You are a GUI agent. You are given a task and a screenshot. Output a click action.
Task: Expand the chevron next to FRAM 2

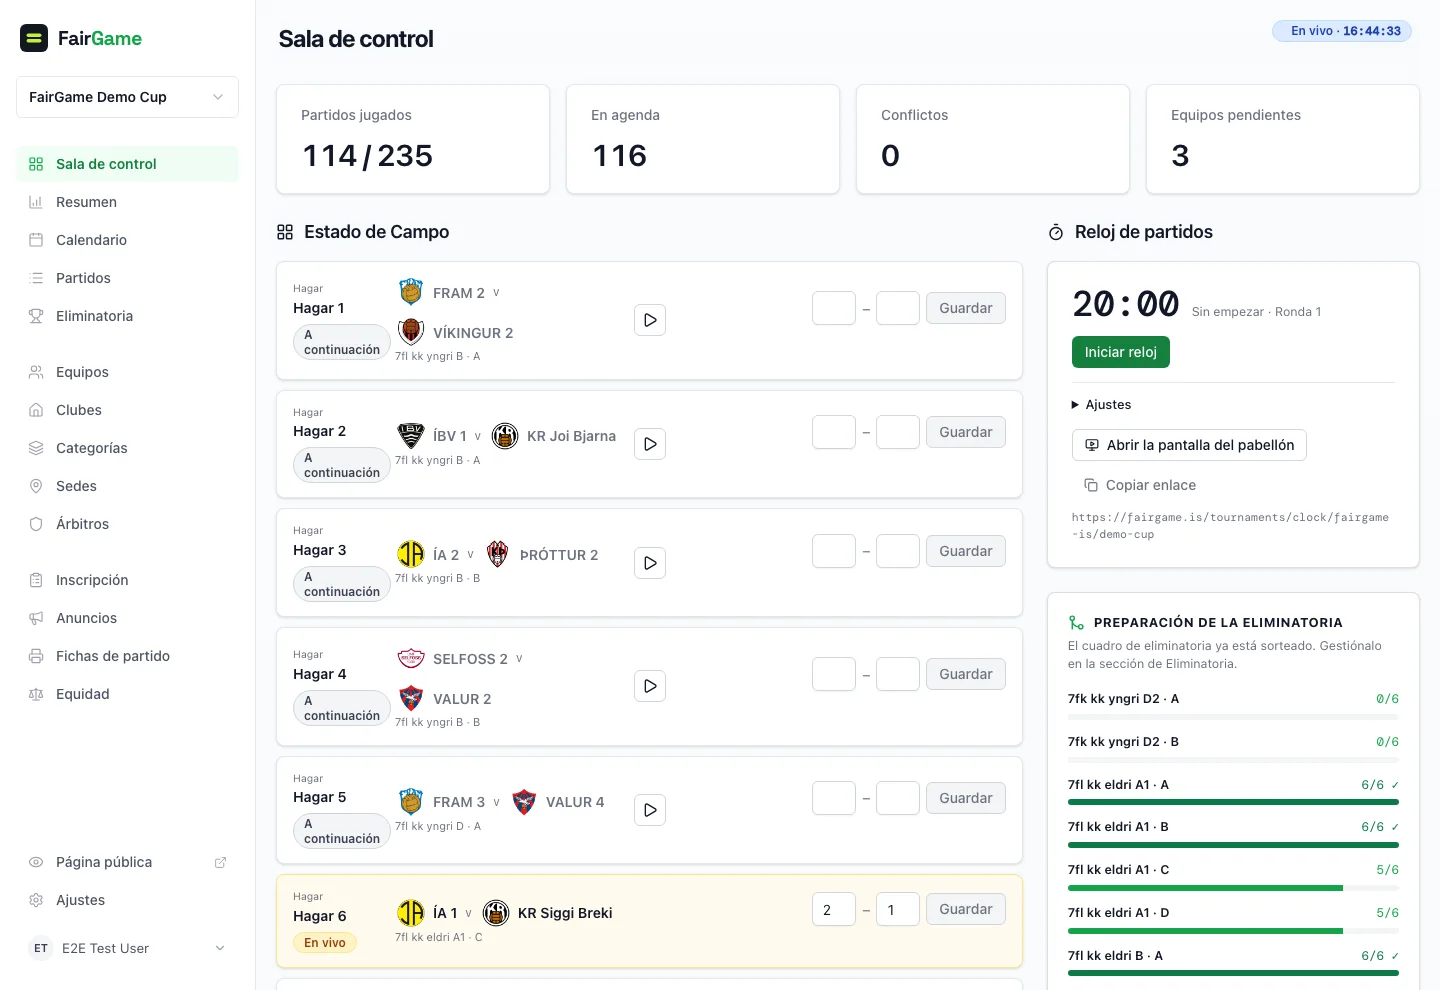[x=496, y=293]
